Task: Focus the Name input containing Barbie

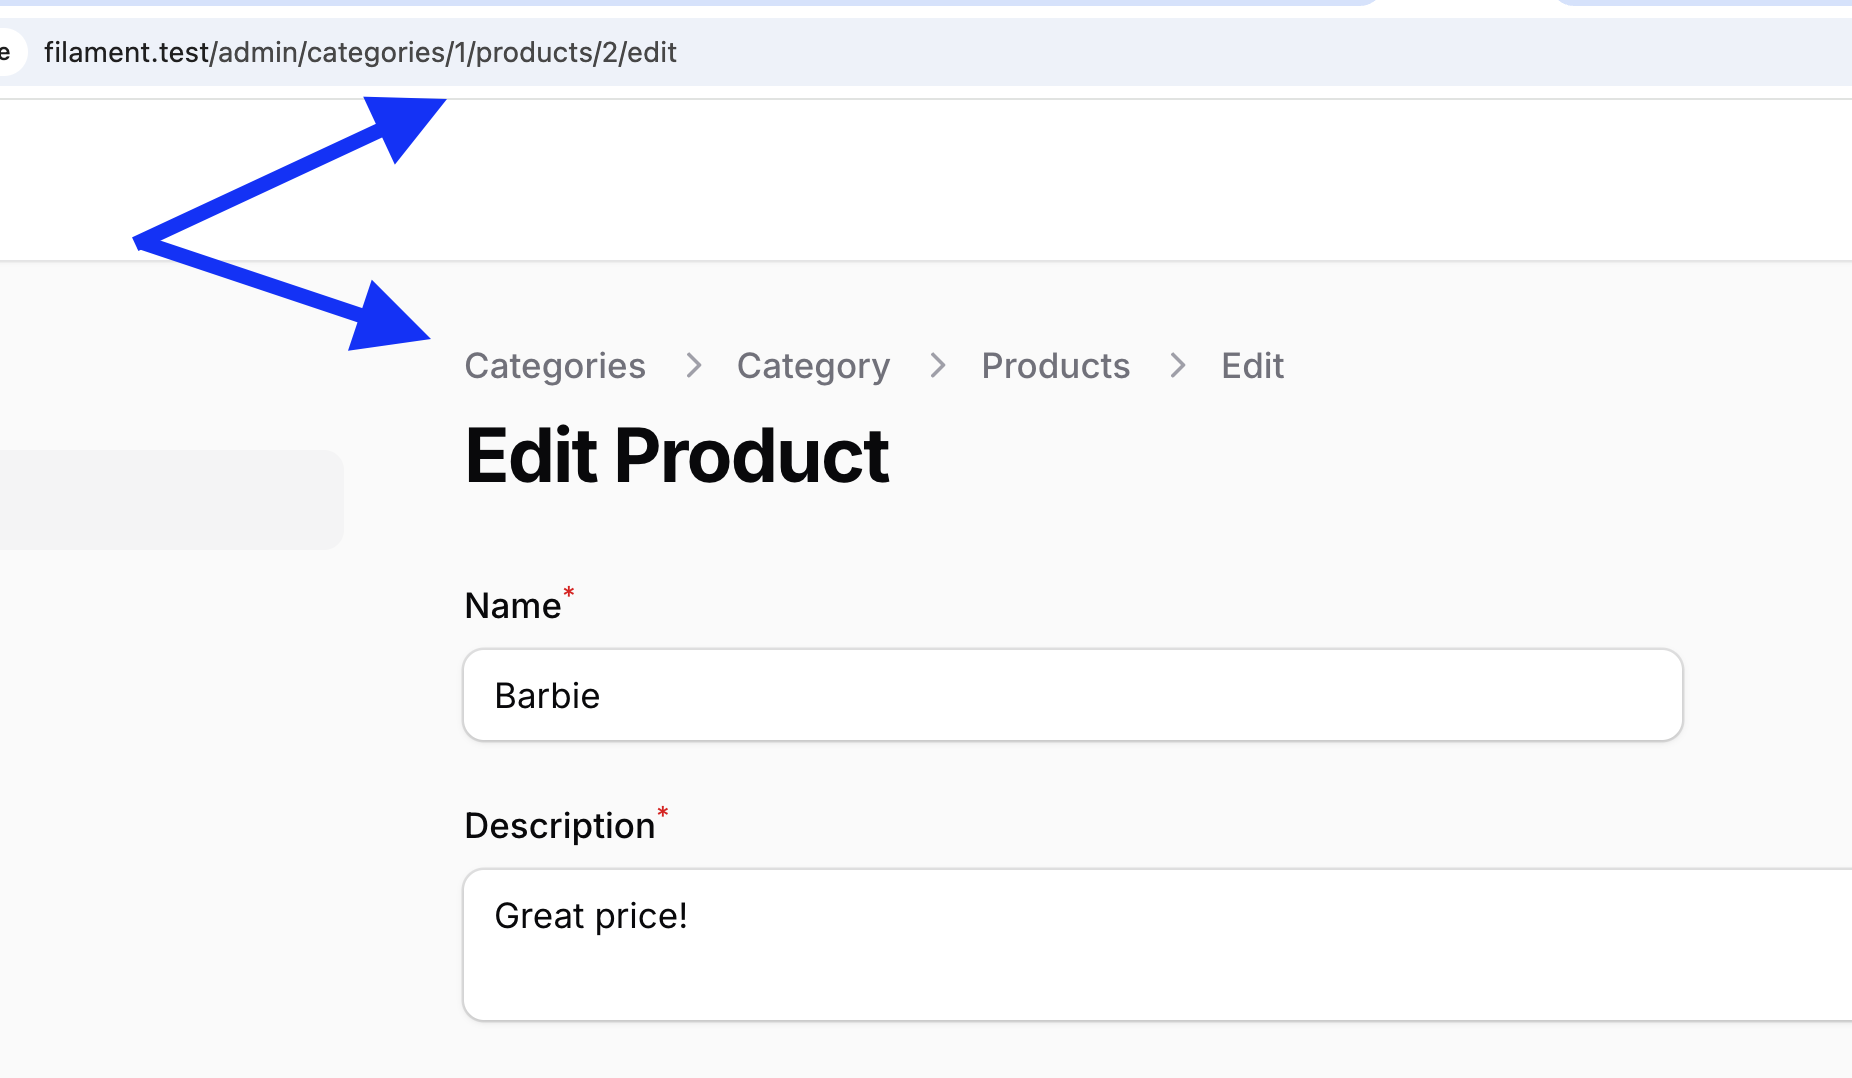Action: pos(1072,695)
